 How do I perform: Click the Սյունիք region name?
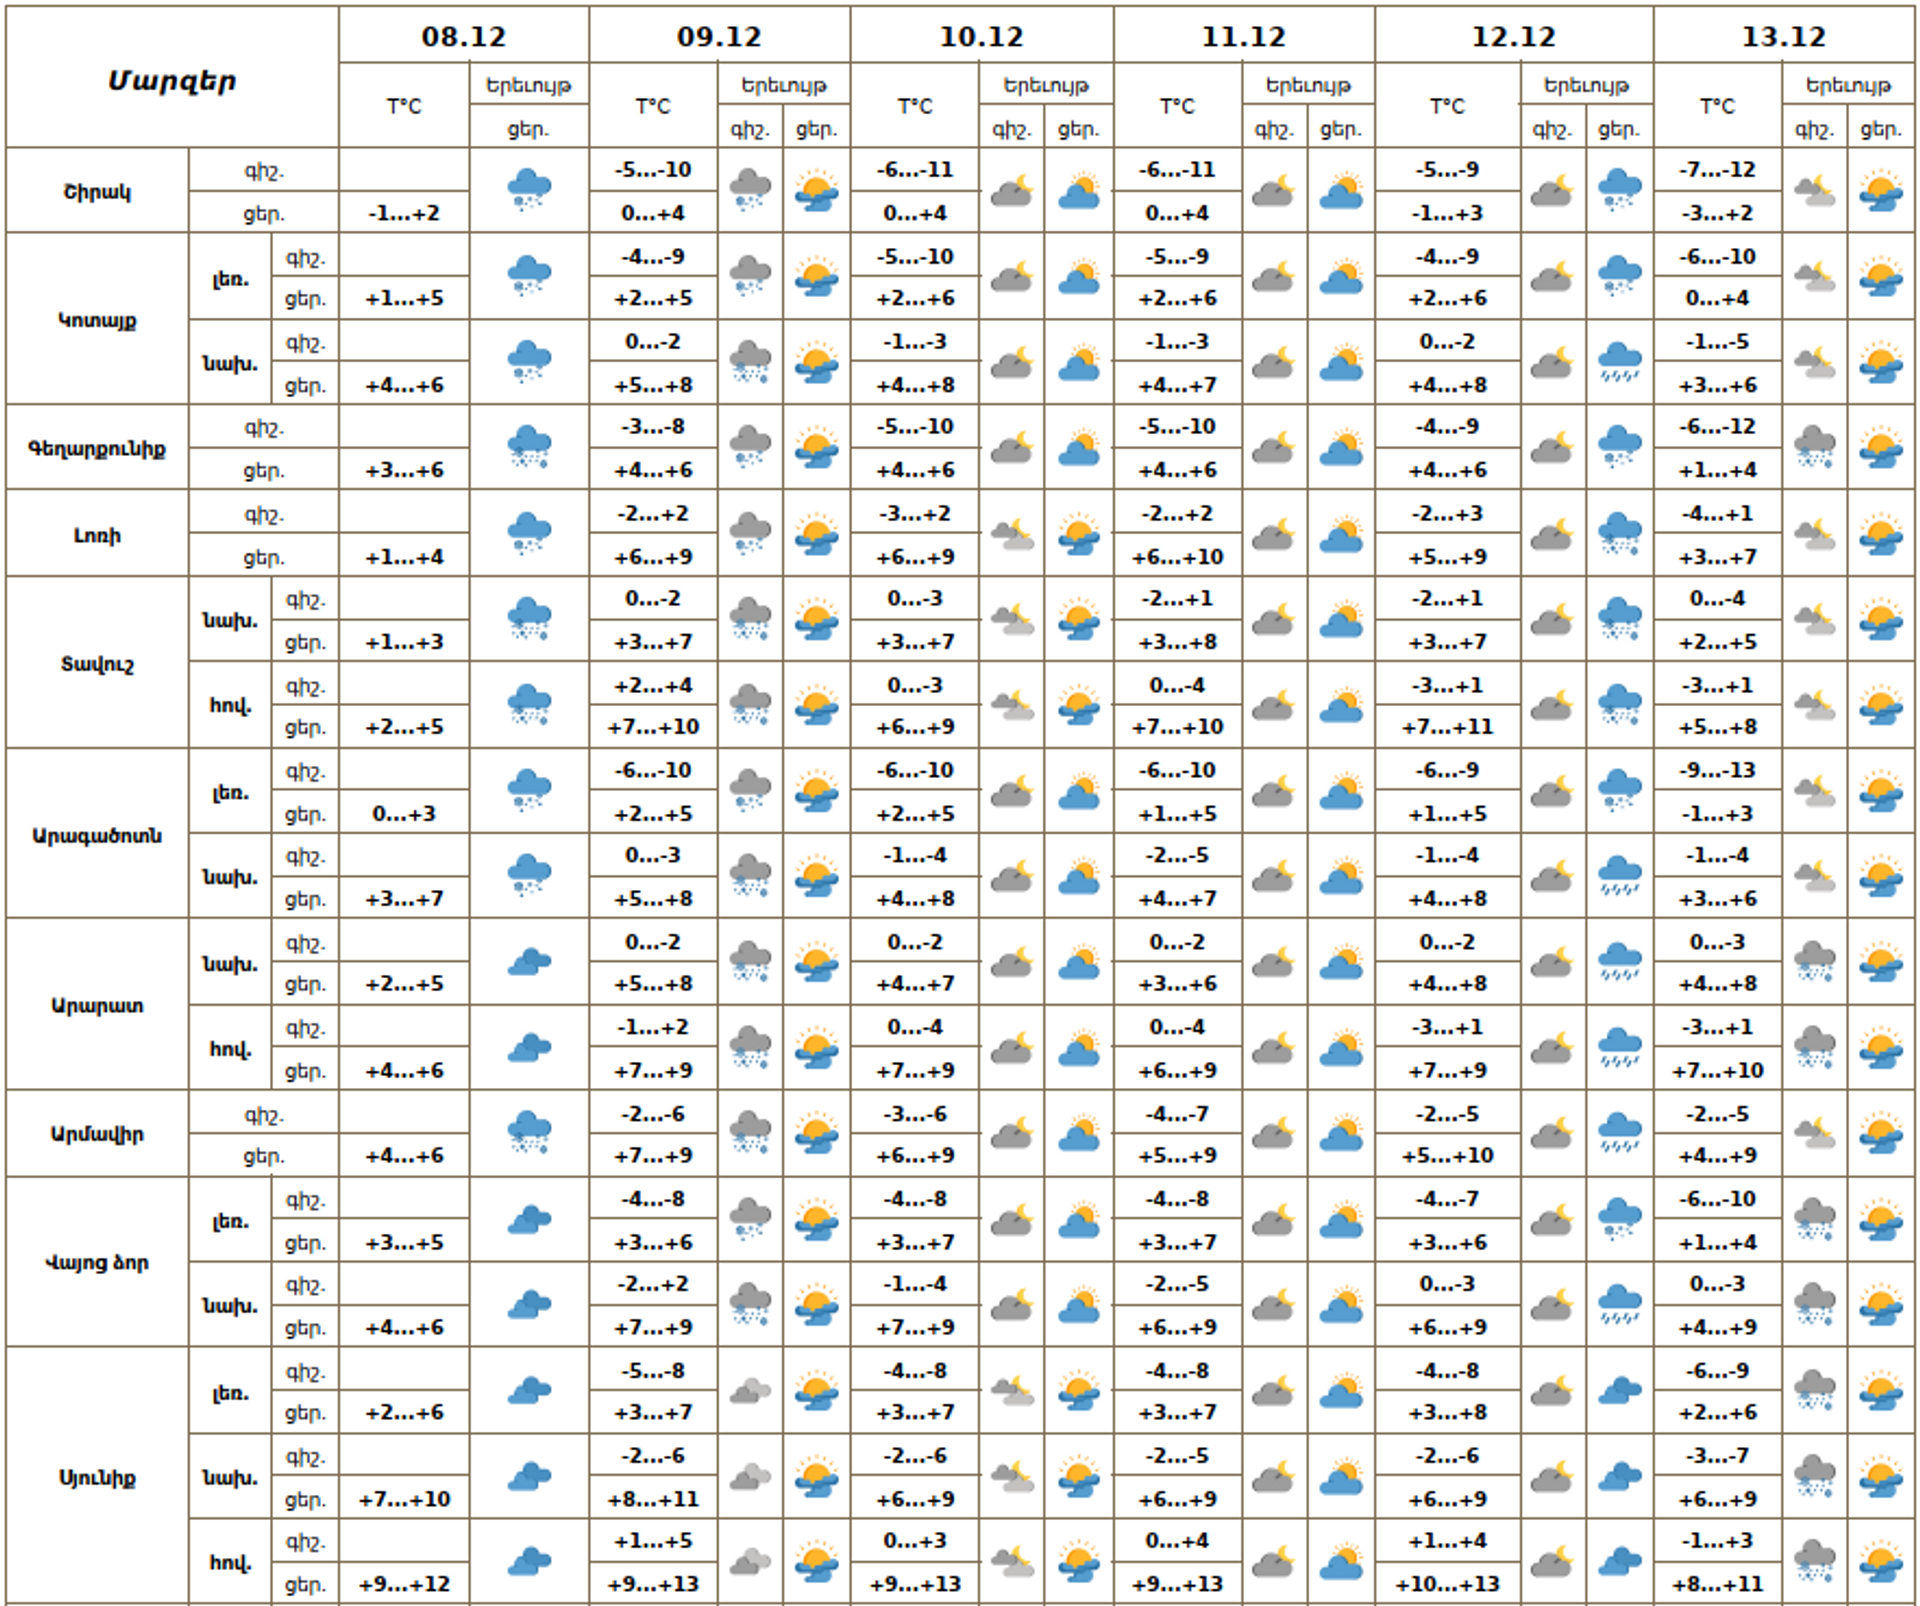pos(97,1477)
